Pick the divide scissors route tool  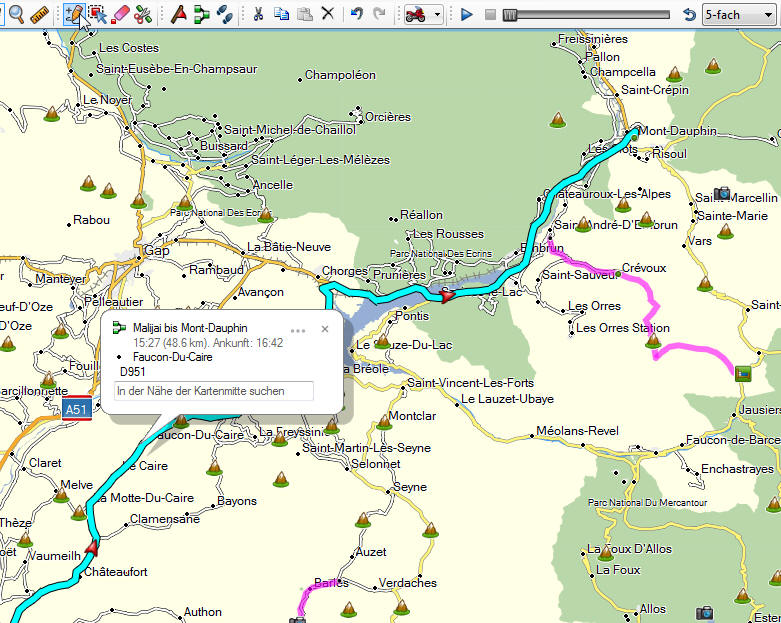(144, 14)
